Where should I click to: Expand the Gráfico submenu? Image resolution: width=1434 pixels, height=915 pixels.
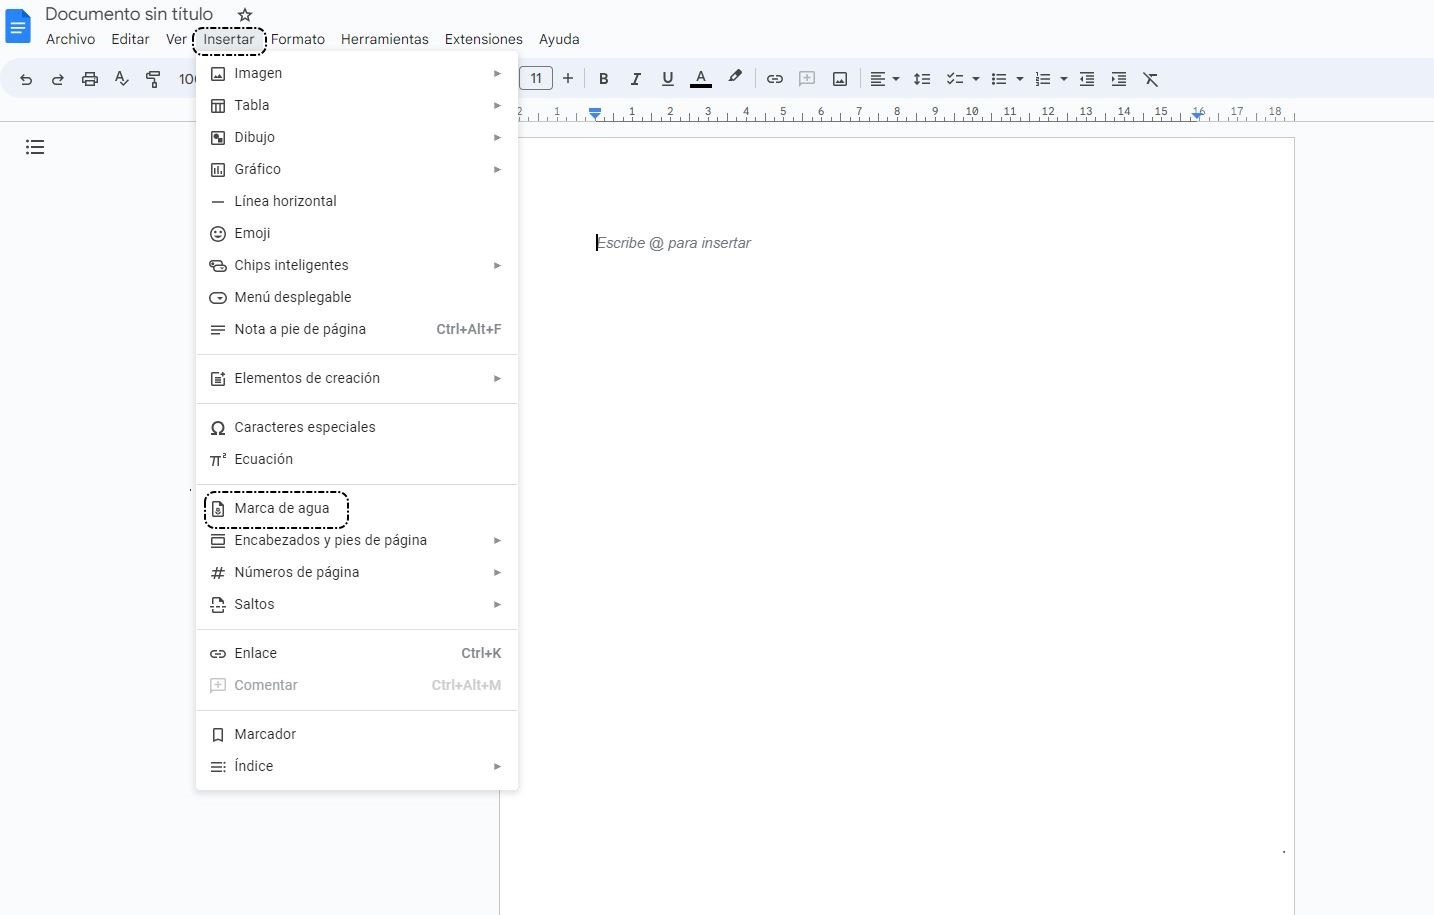point(357,169)
